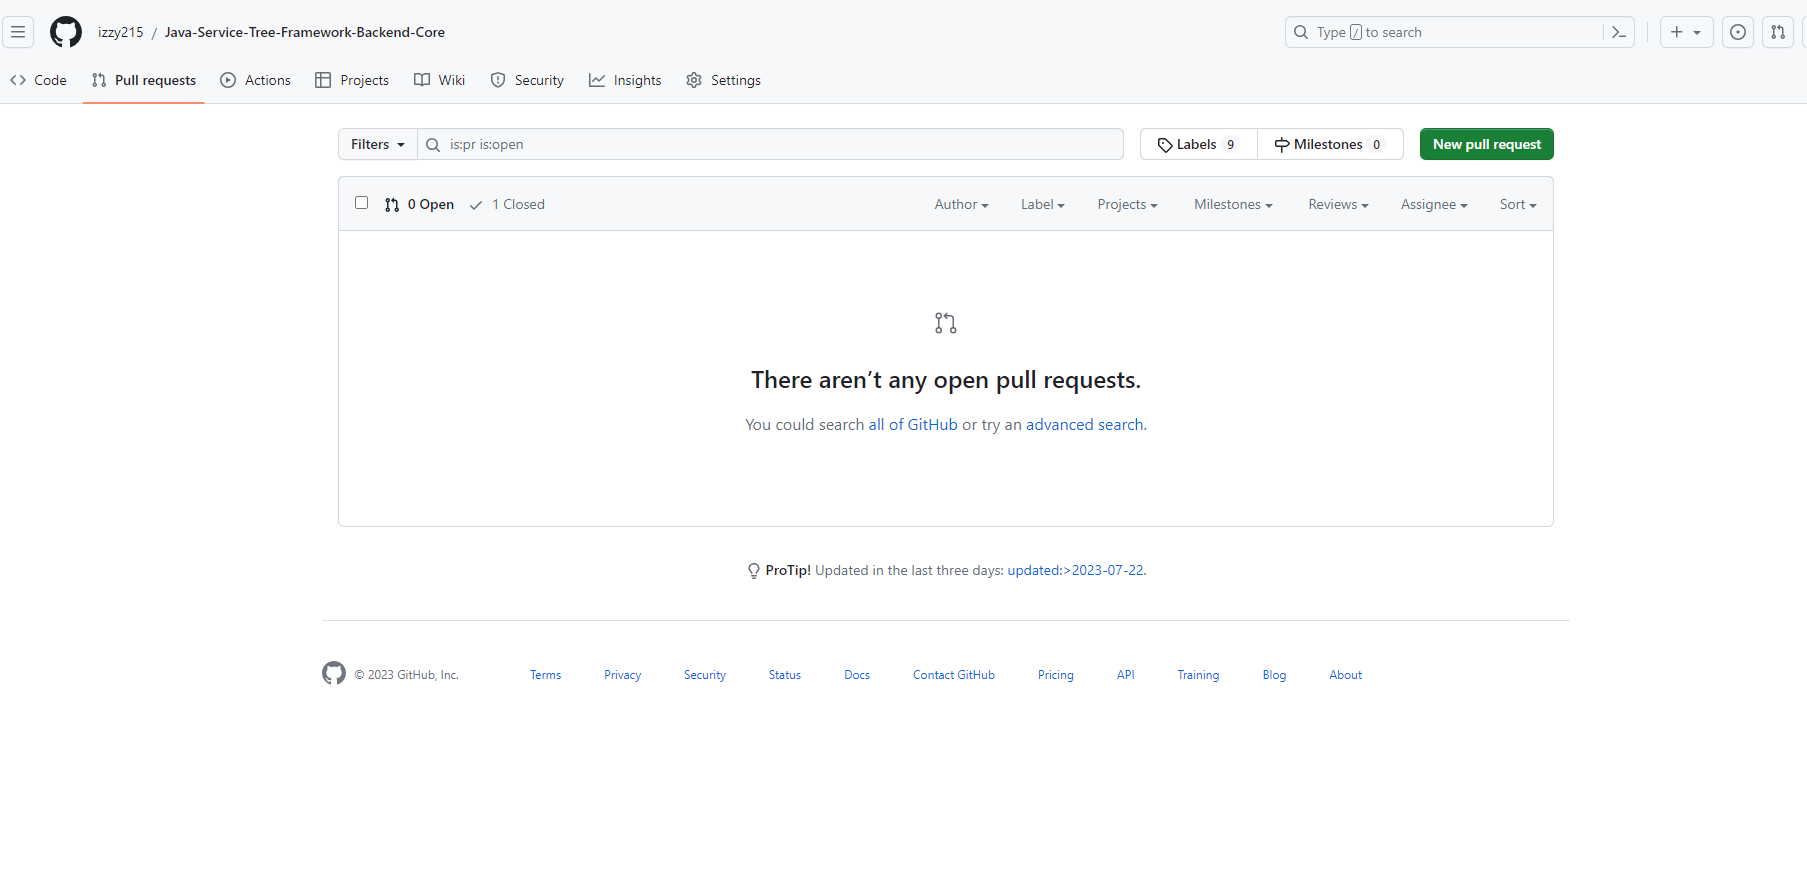
Task: Expand the Label filter dropdown
Action: (1042, 204)
